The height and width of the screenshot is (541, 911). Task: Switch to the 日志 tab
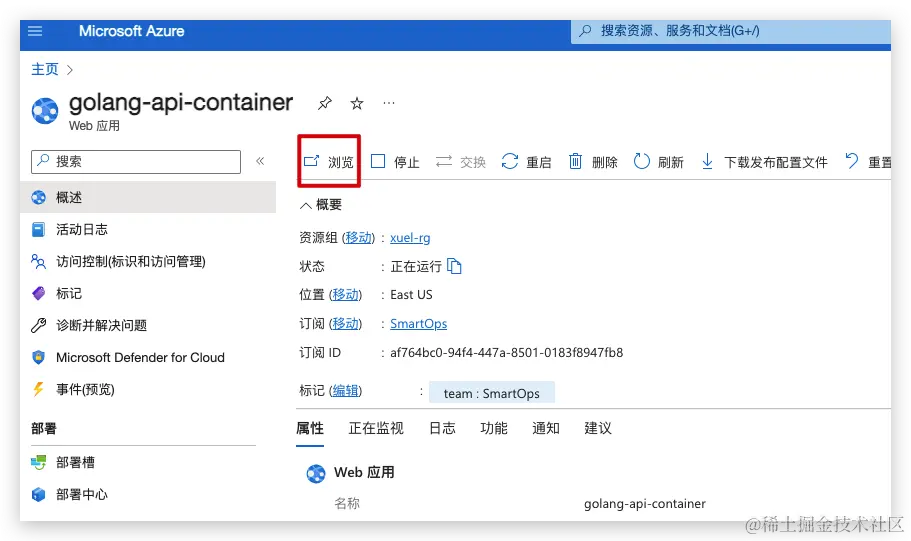[x=442, y=428]
